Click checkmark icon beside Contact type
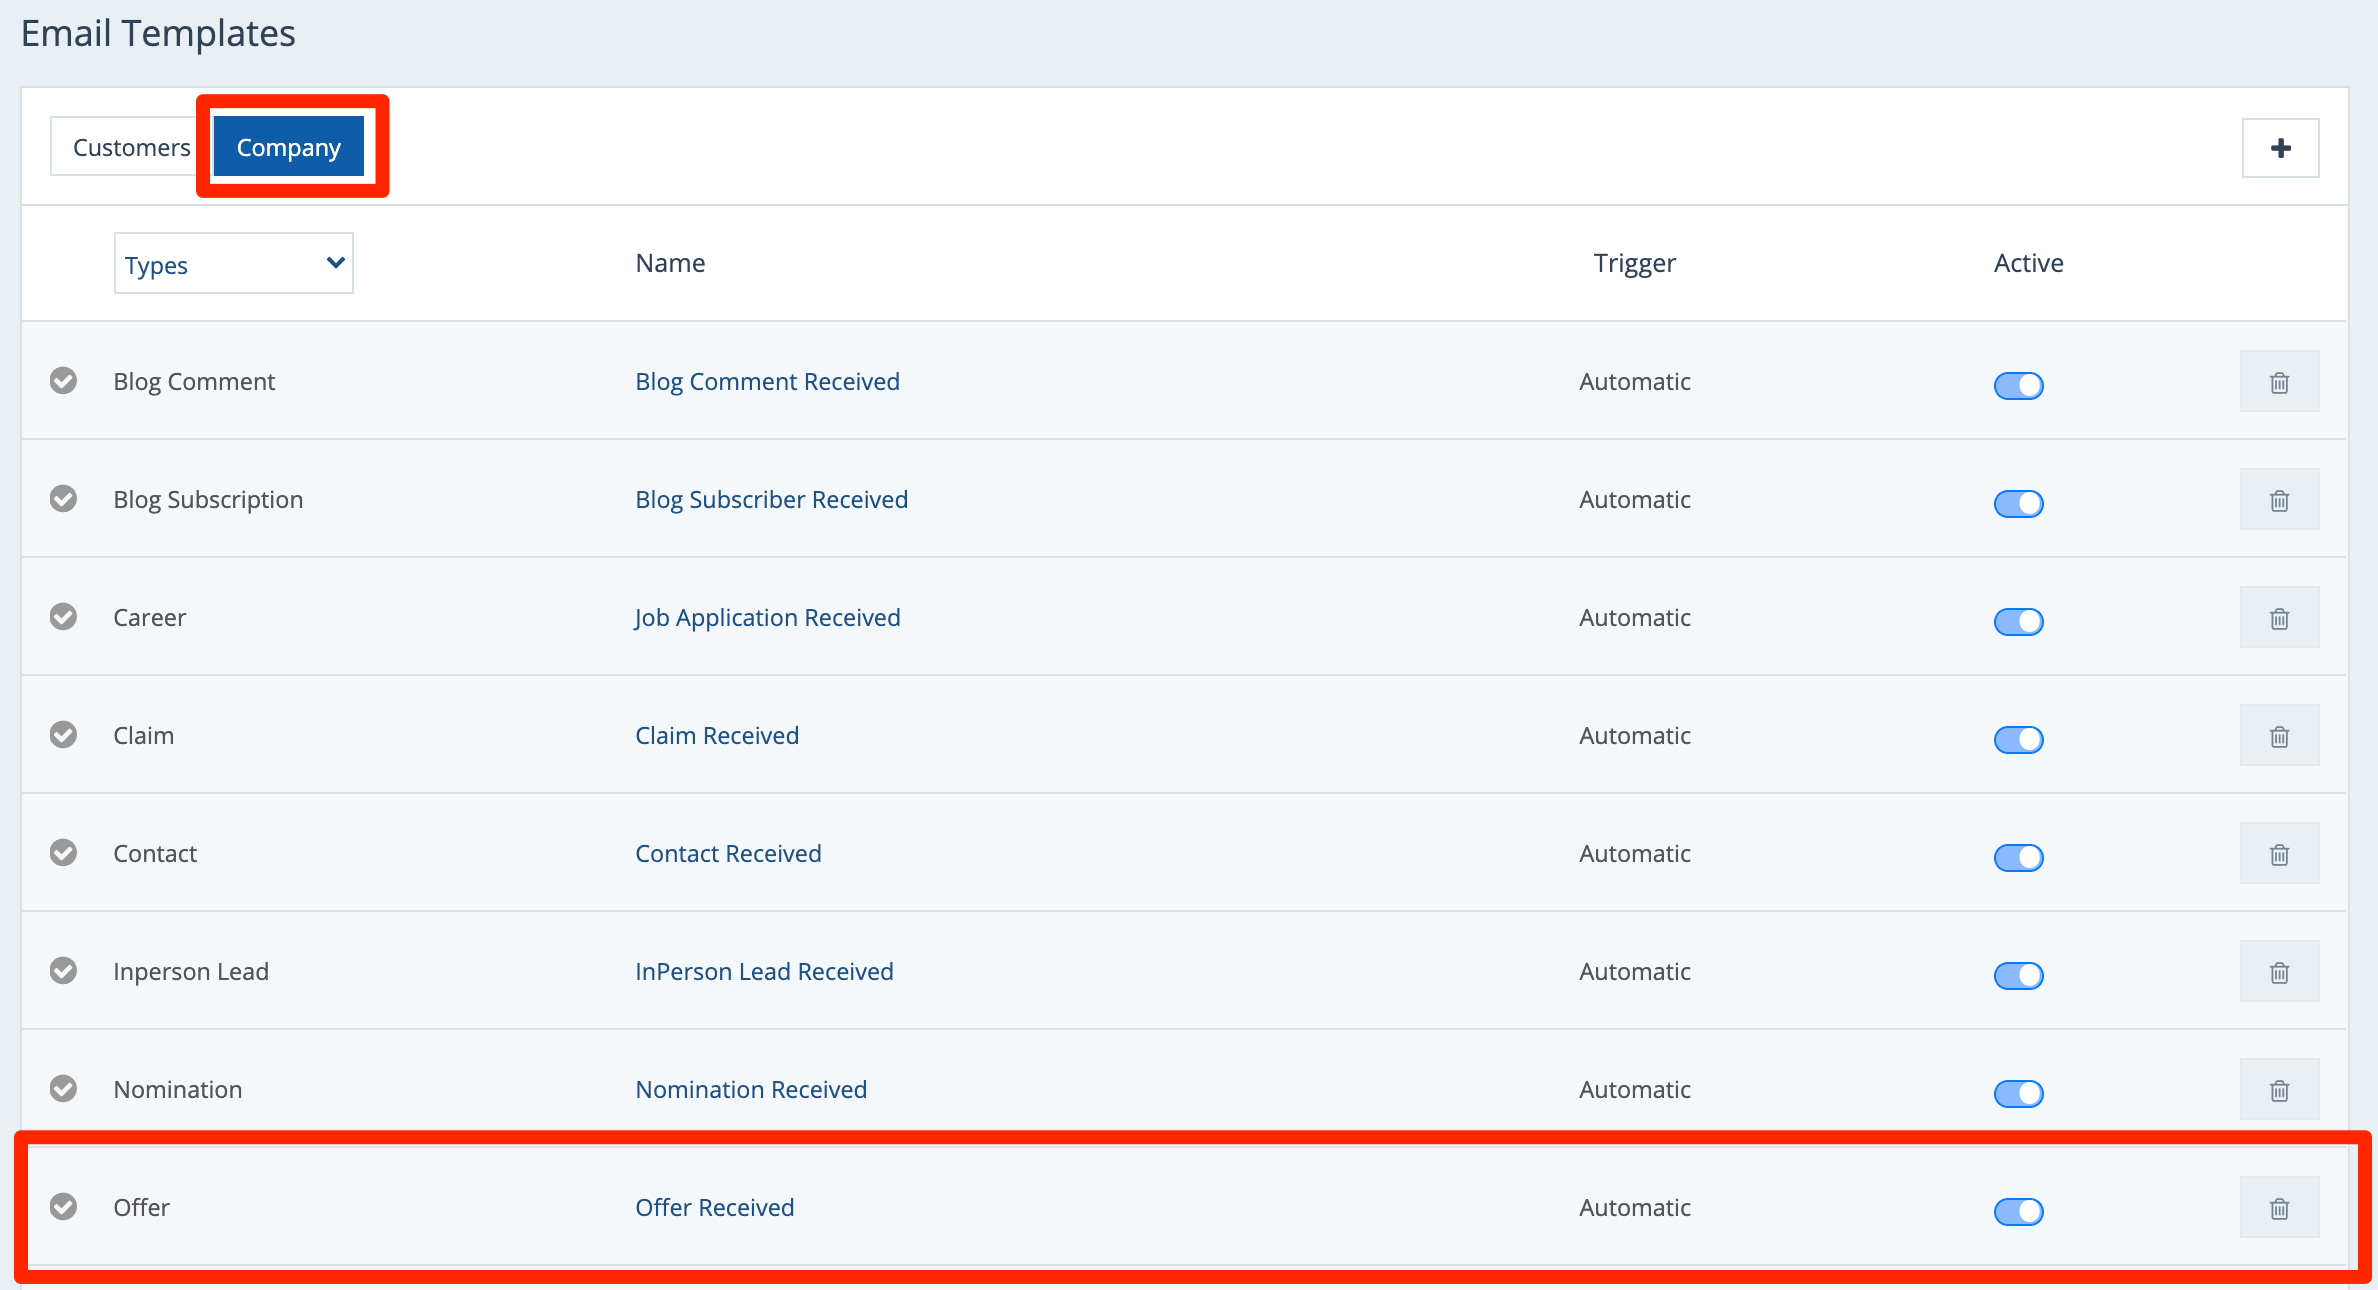The image size is (2378, 1290). pos(64,852)
